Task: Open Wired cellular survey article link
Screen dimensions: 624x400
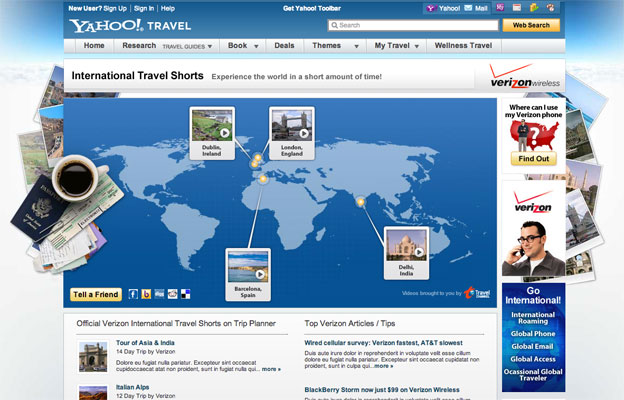Action: (383, 343)
